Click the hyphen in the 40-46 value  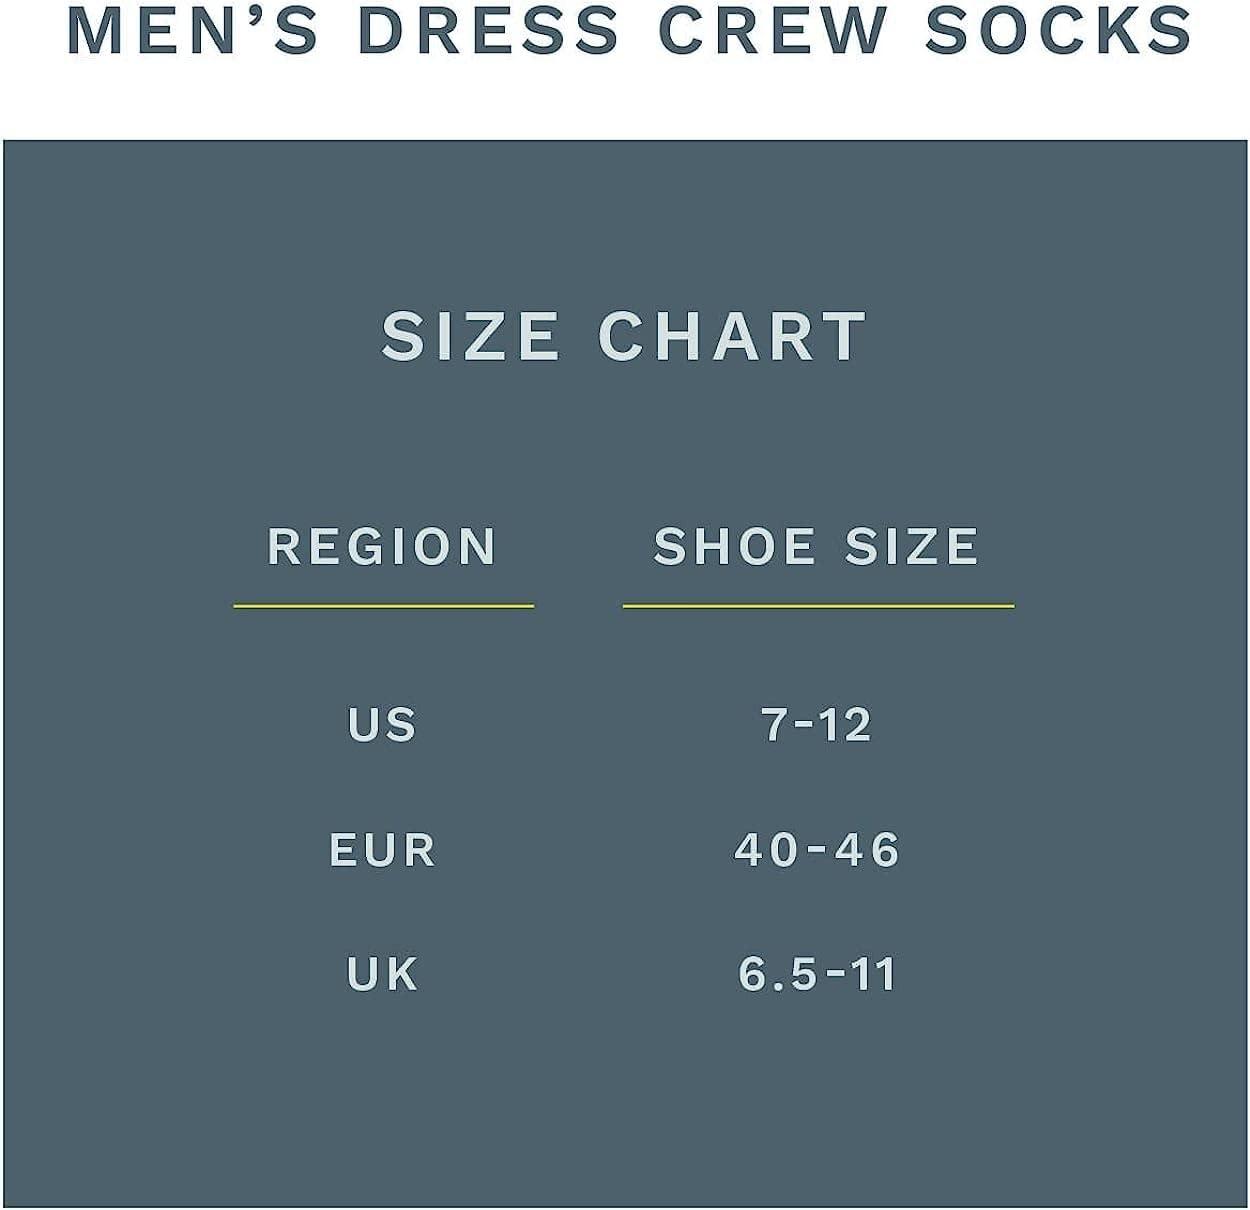click(x=818, y=852)
